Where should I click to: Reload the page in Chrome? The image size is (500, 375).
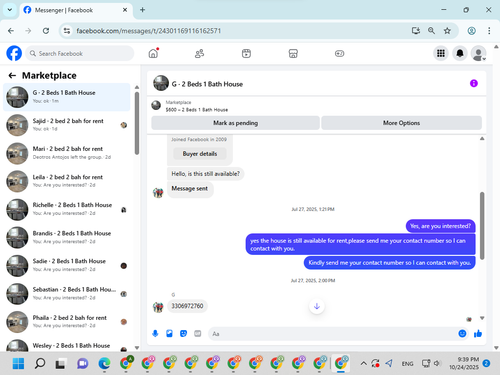(x=46, y=31)
